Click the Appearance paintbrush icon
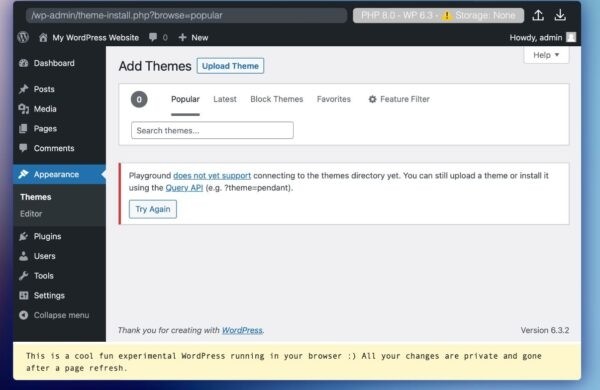Image resolution: width=600 pixels, height=390 pixels. point(23,174)
